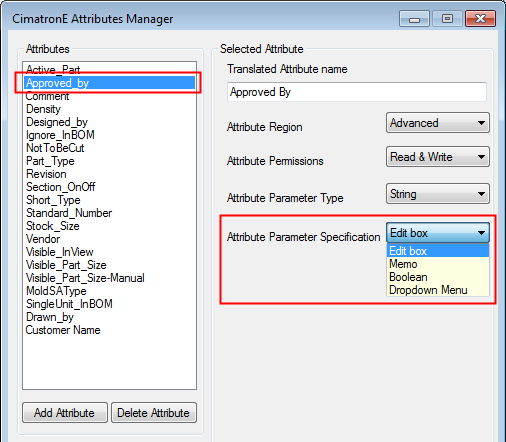Click the Translated Attribute name text field
This screenshot has width=506, height=442.
pos(357,92)
